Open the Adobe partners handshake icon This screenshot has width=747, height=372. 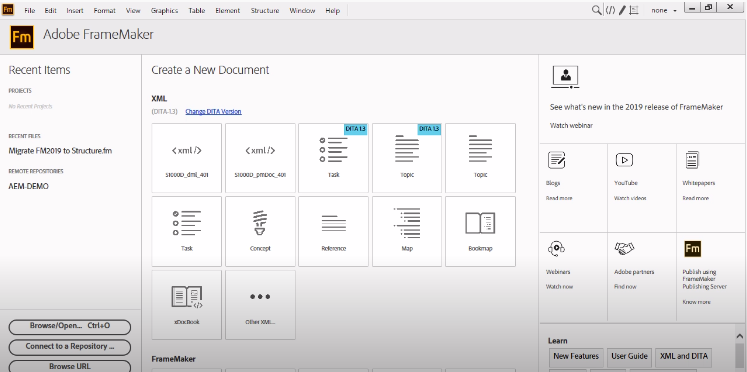tap(624, 248)
